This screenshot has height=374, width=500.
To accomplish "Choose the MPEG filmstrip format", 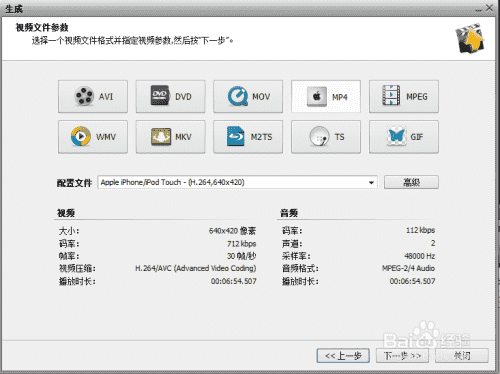I will click(404, 97).
